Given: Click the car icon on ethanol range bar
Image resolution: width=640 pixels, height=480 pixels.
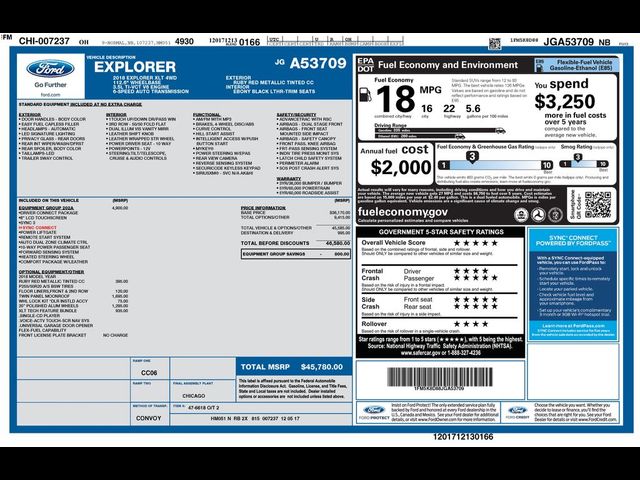Looking at the screenshot, I should 460,136.
